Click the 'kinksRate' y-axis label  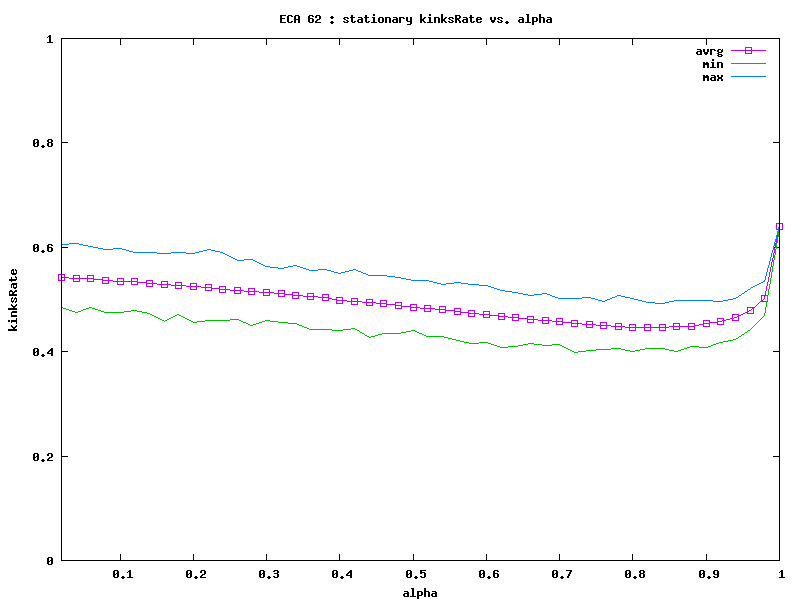(x=13, y=300)
